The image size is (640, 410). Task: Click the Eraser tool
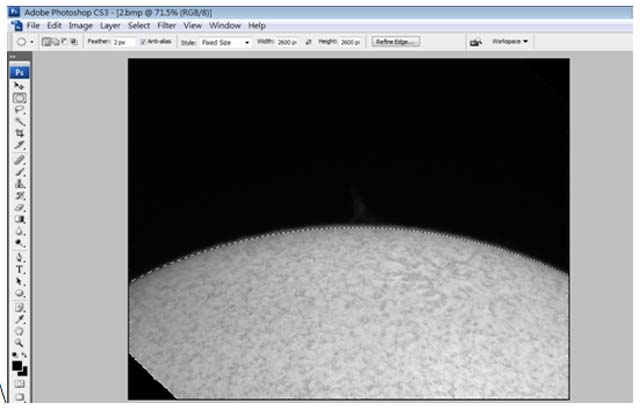19,207
